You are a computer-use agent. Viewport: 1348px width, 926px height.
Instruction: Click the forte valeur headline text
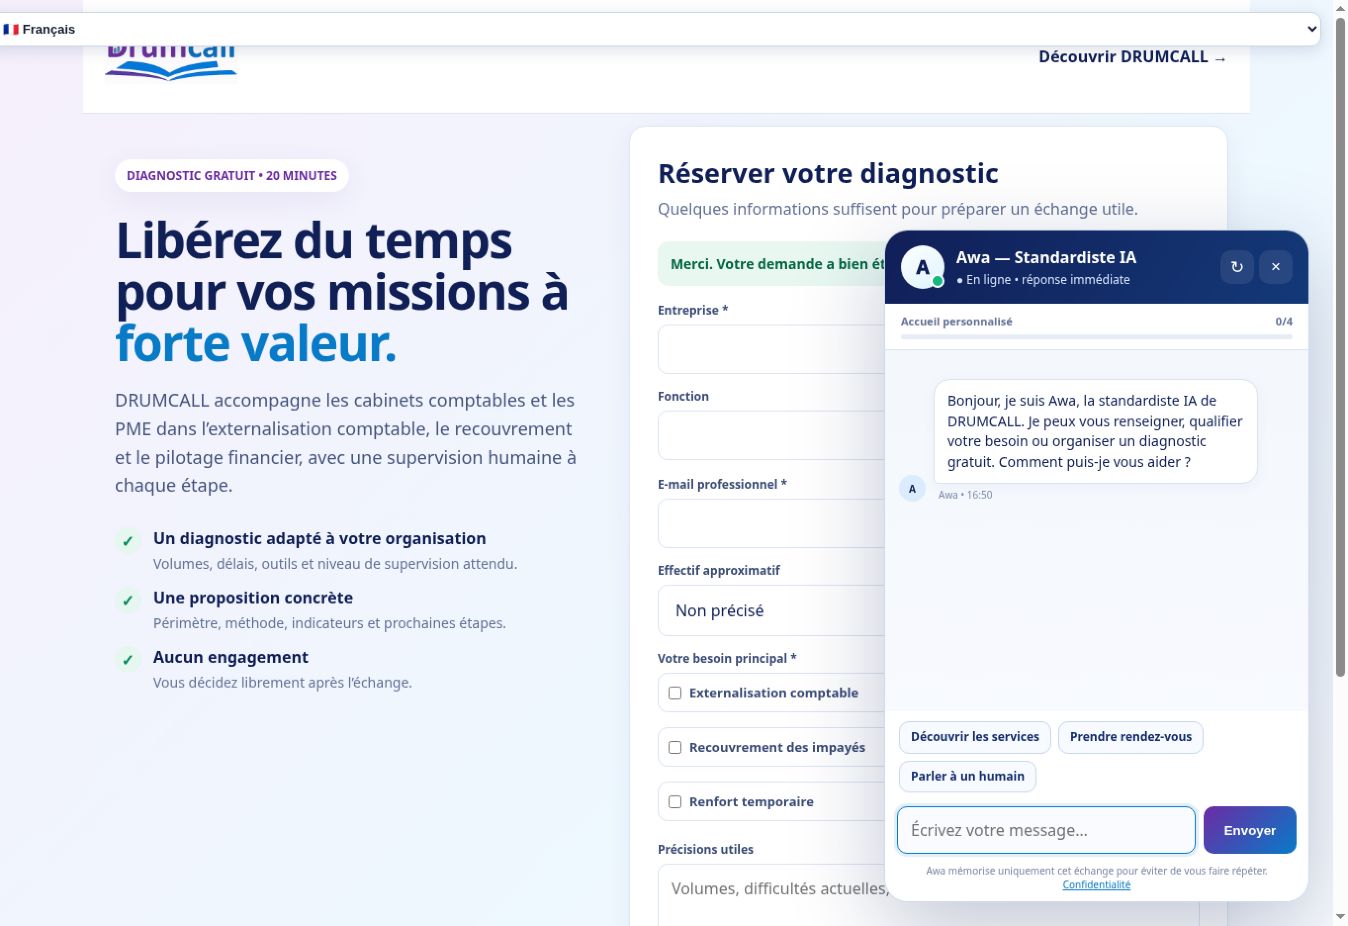(x=256, y=343)
